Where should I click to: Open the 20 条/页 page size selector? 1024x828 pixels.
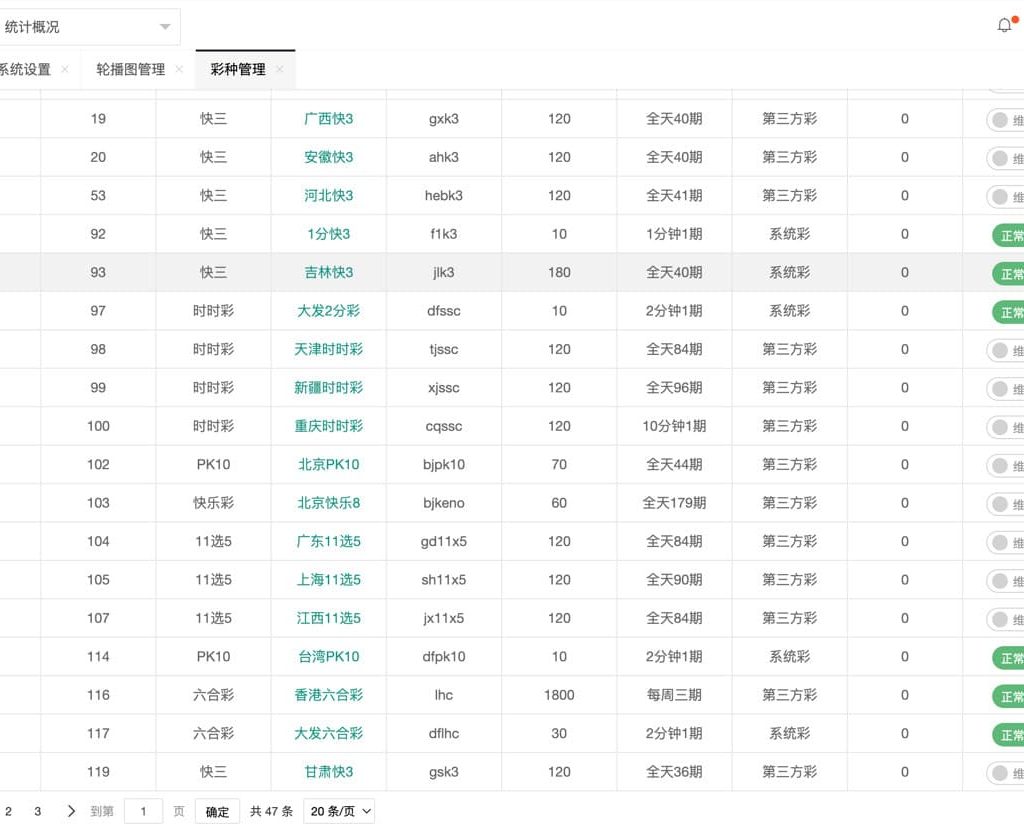pos(341,811)
